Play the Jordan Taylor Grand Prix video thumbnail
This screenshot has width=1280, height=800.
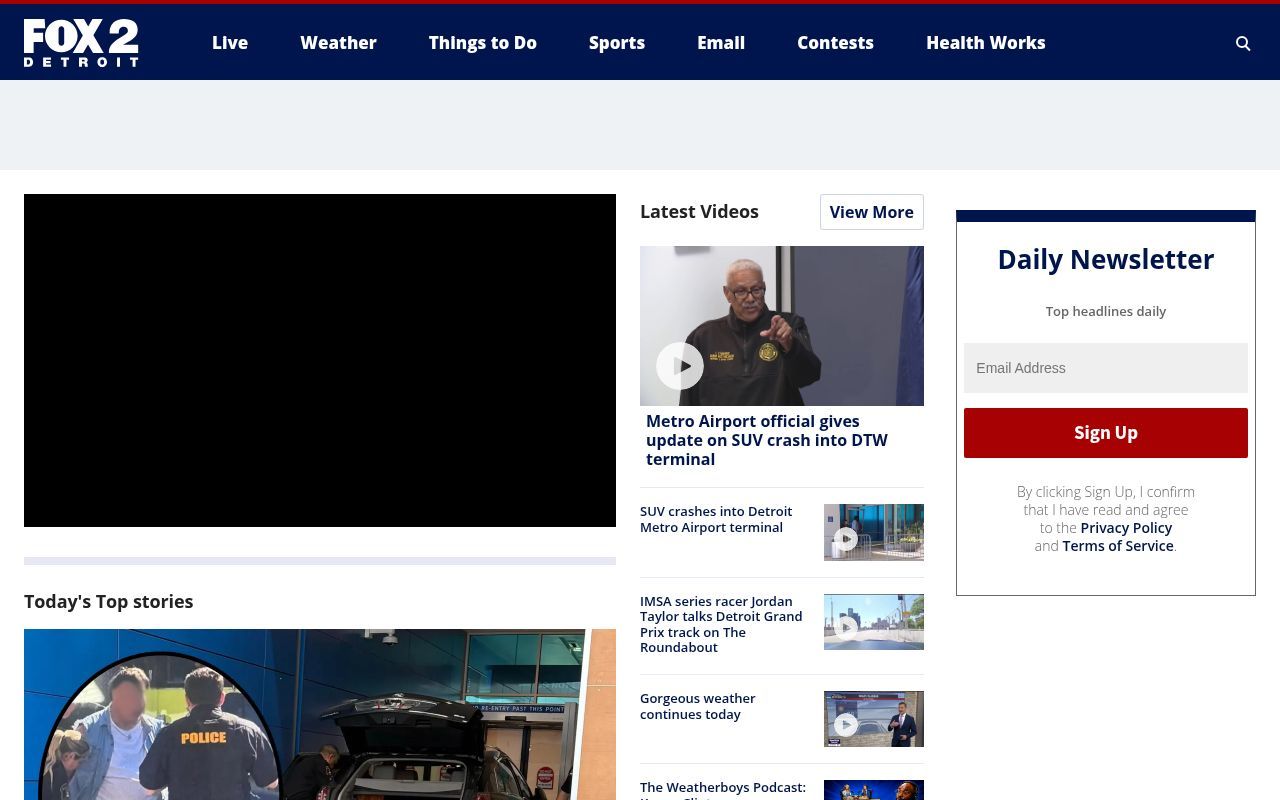coord(874,622)
